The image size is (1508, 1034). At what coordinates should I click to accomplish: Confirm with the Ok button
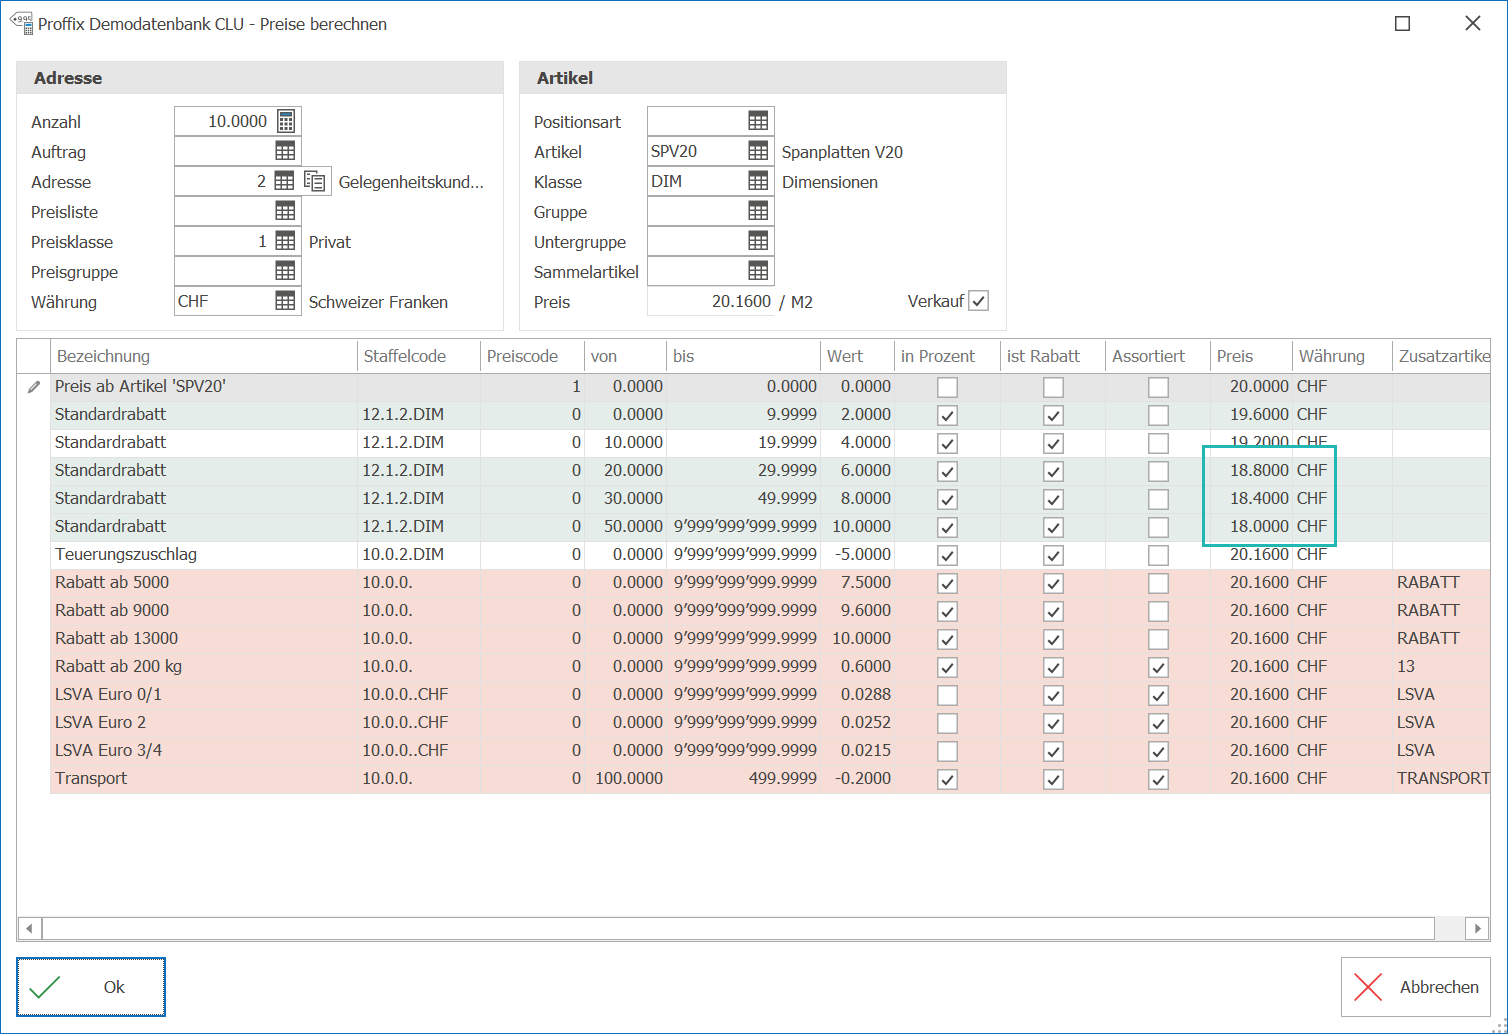[x=91, y=987]
